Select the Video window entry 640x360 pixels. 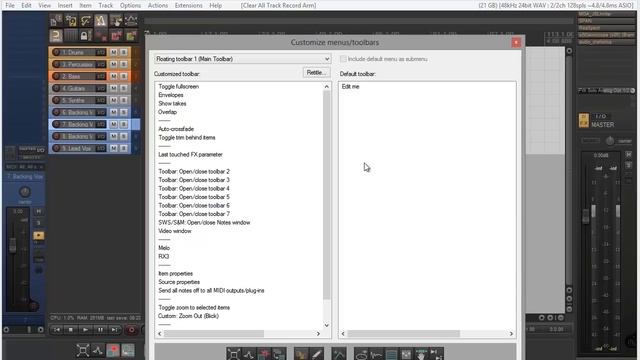coord(175,231)
